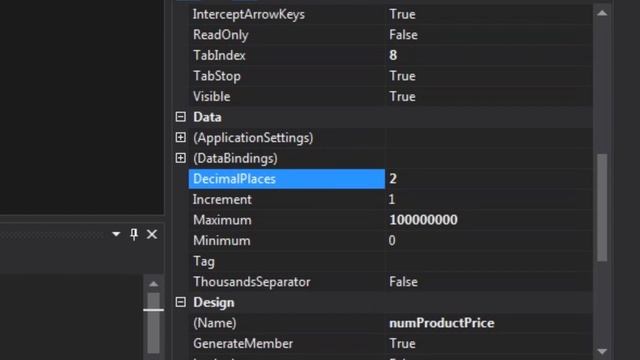Close the left docked panel
Screen dimensions: 640x360
152,234
